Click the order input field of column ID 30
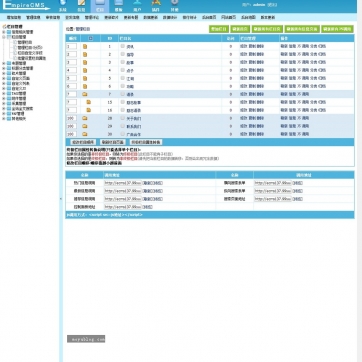Viewport: 362px width, 362px height. click(x=72, y=134)
